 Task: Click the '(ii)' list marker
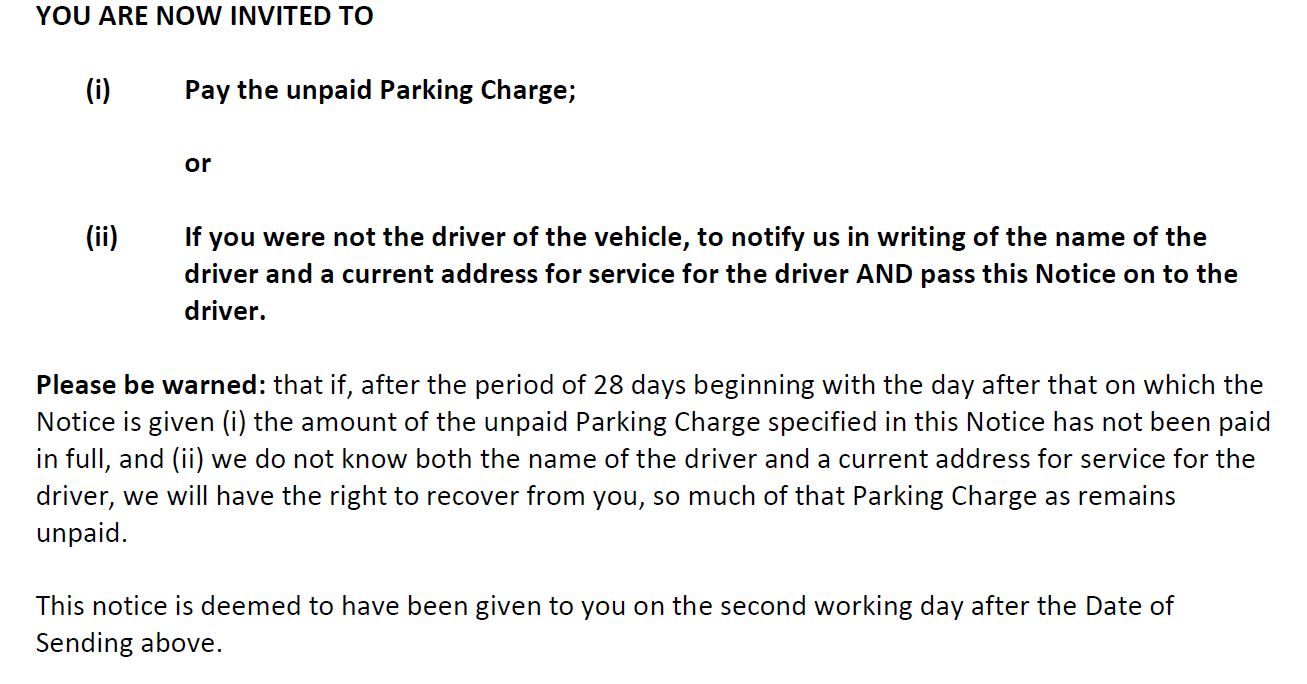[102, 237]
